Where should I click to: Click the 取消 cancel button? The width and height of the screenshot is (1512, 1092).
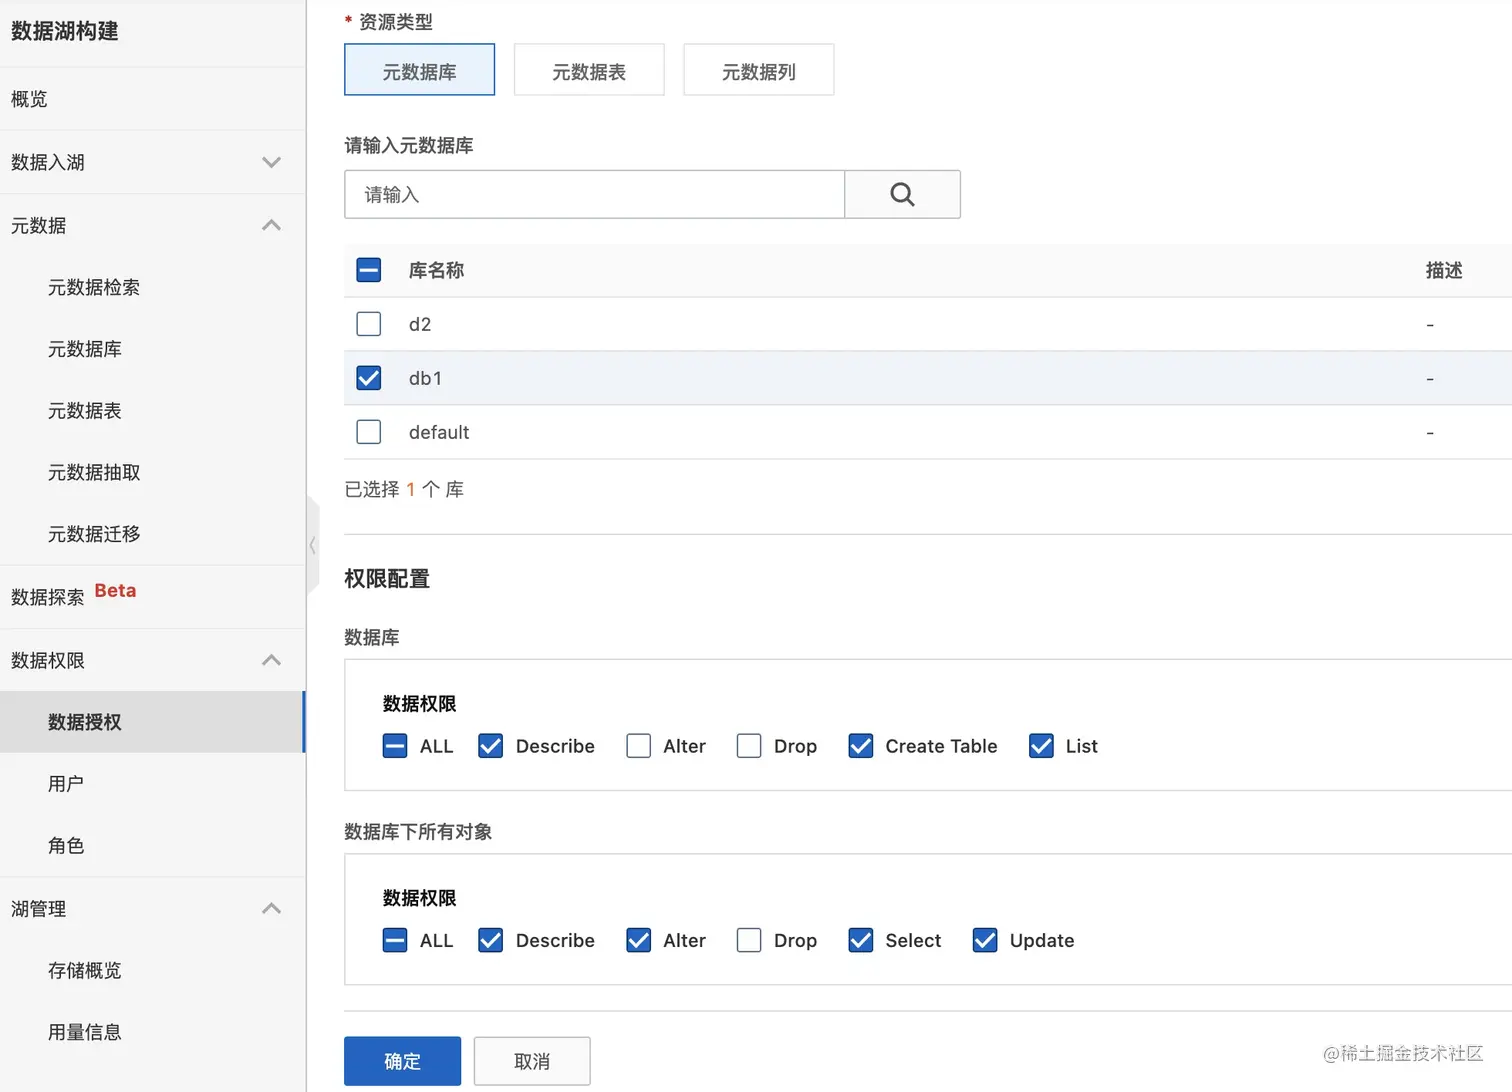click(532, 1061)
